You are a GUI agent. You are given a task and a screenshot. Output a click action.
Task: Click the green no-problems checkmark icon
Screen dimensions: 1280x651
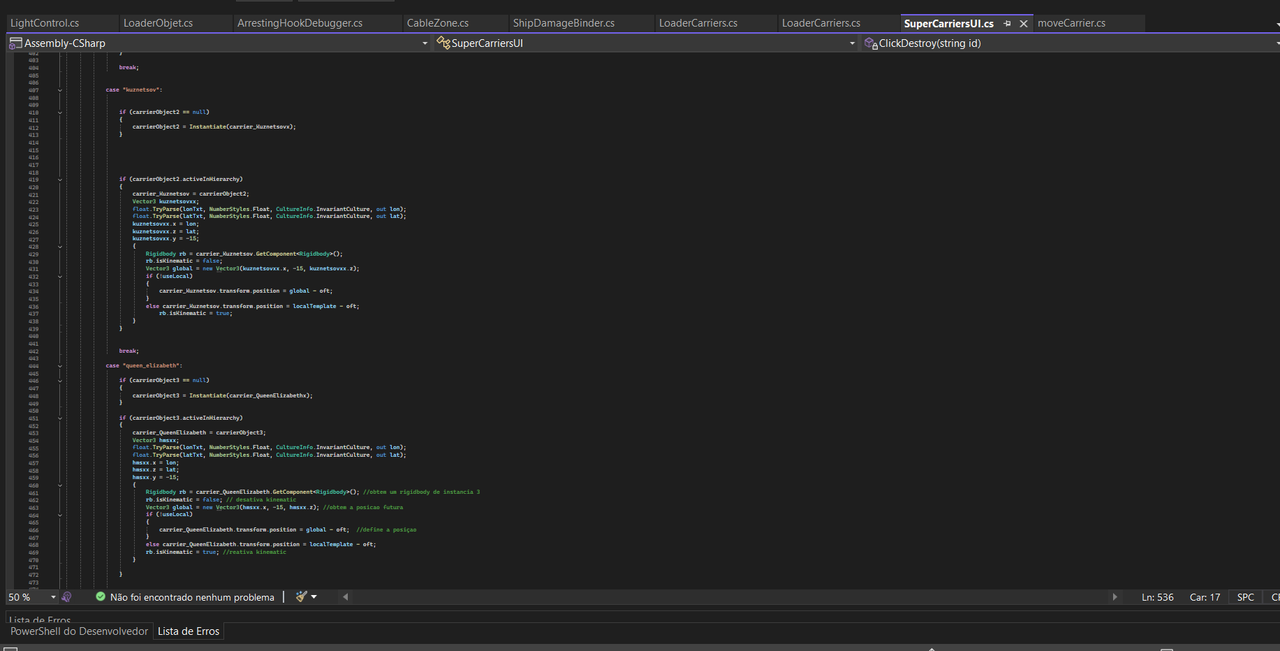coord(100,597)
